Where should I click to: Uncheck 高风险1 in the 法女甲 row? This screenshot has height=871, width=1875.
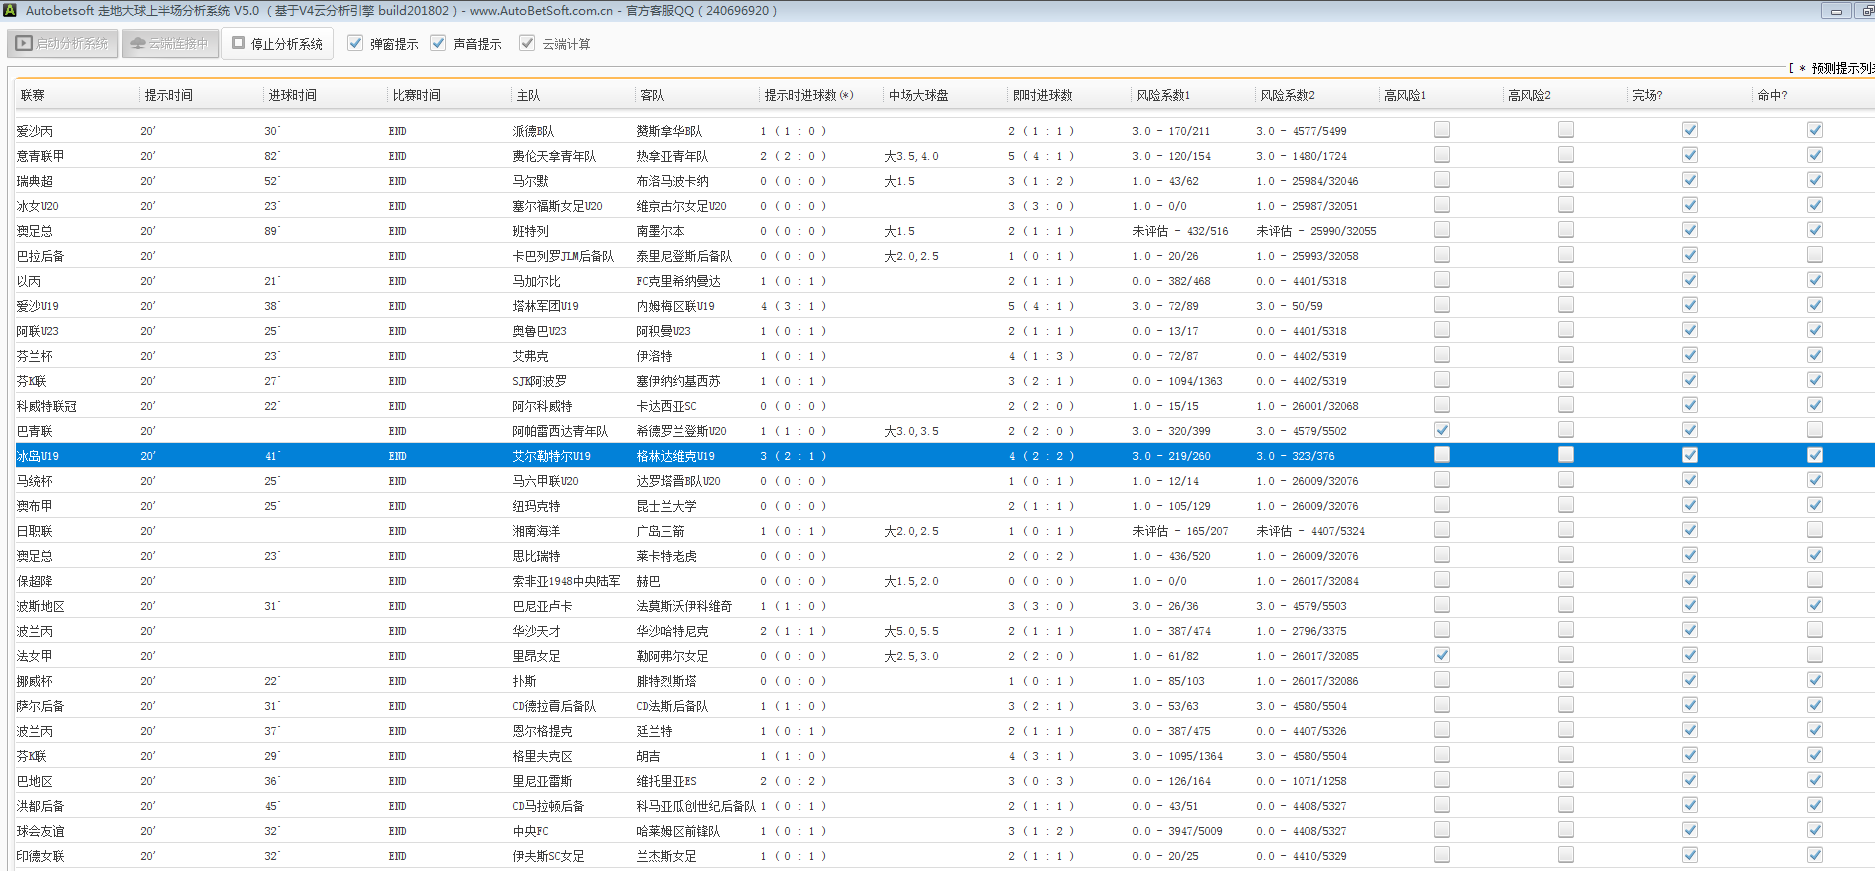click(1442, 655)
